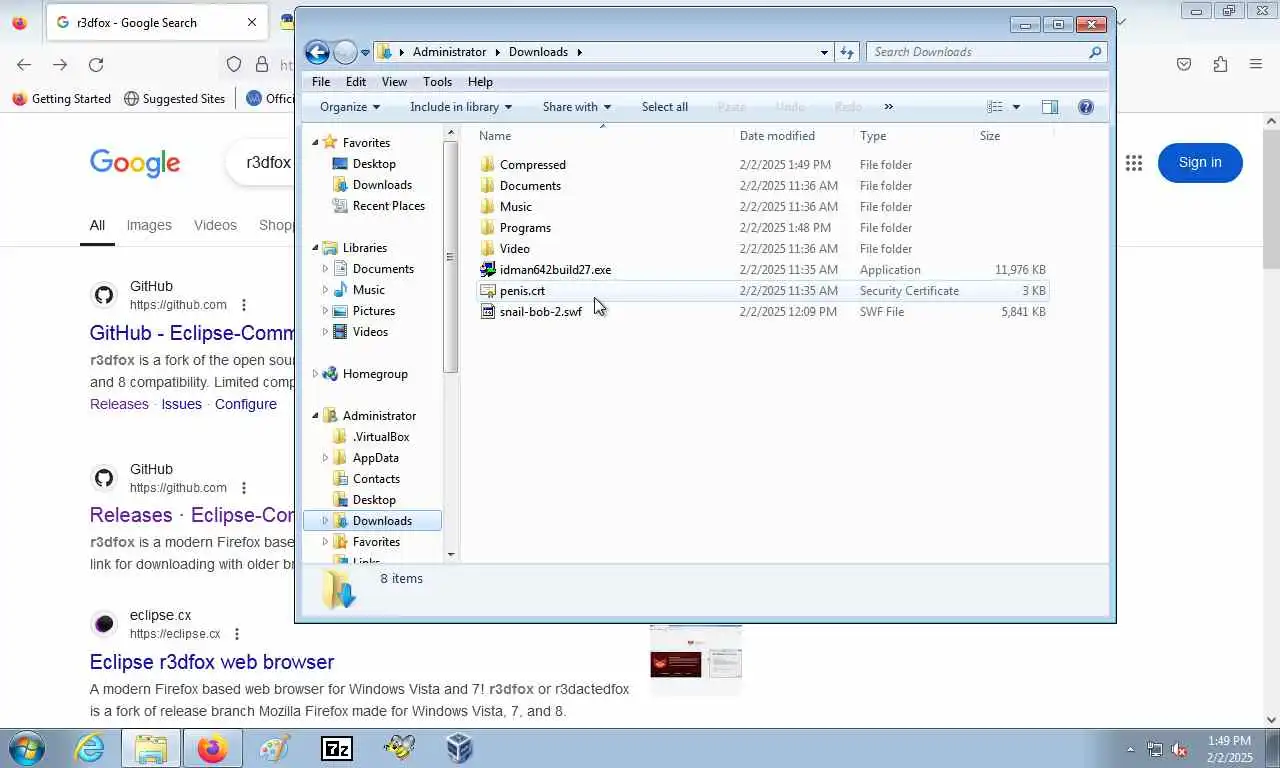Change your view icon in Explorer

(995, 107)
